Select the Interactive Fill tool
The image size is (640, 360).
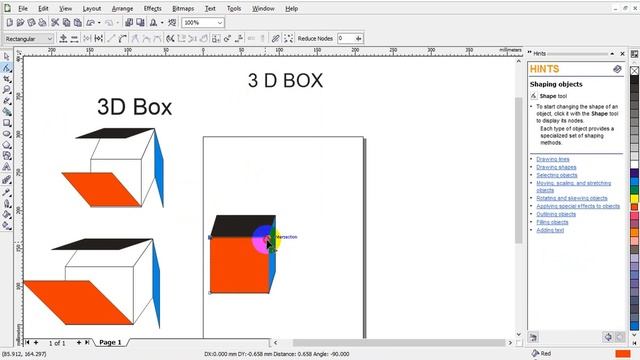pos(7,225)
